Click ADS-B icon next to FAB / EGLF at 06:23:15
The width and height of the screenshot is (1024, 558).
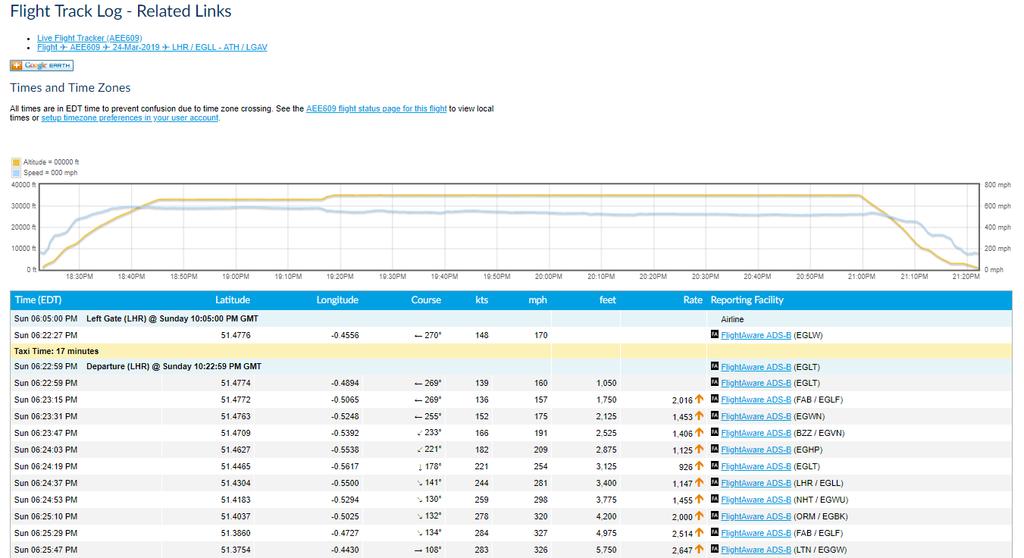click(x=714, y=399)
